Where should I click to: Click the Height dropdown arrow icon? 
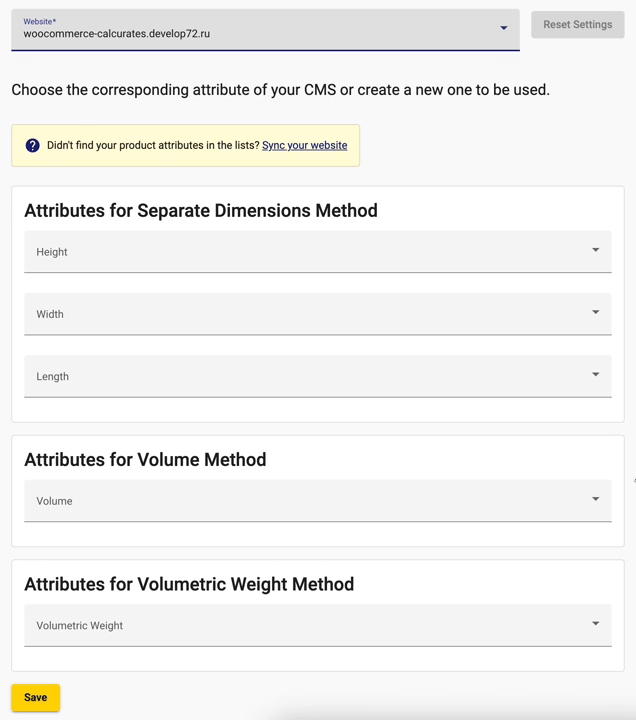(596, 250)
